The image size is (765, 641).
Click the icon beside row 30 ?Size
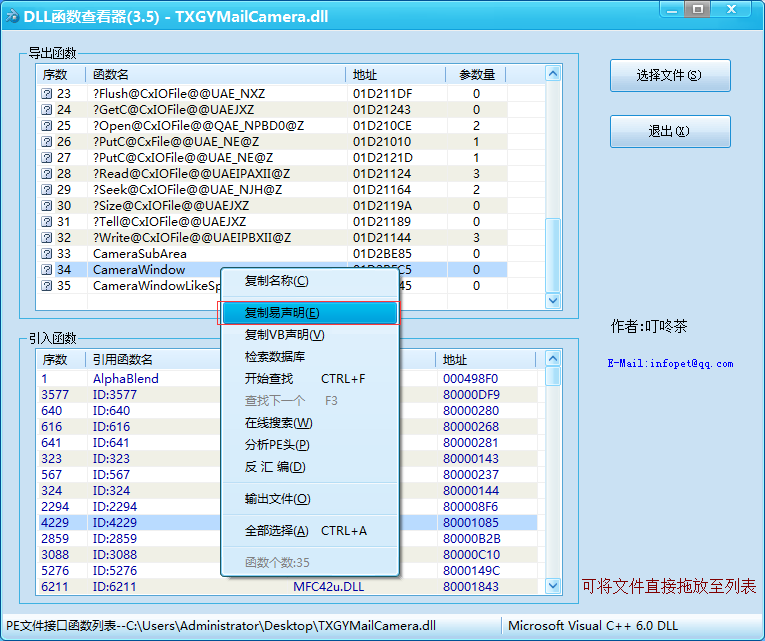tap(46, 206)
